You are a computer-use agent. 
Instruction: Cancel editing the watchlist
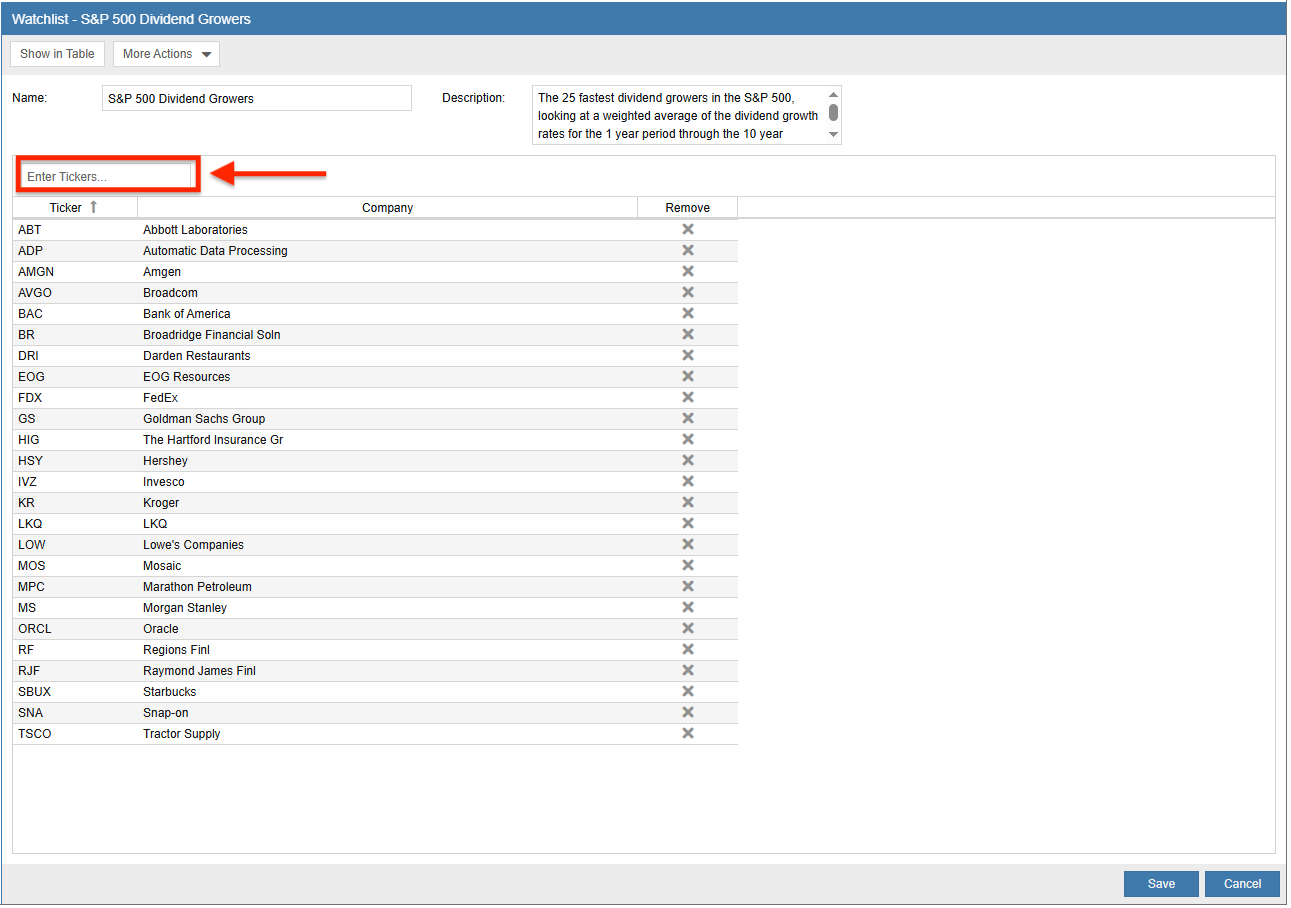point(1242,884)
